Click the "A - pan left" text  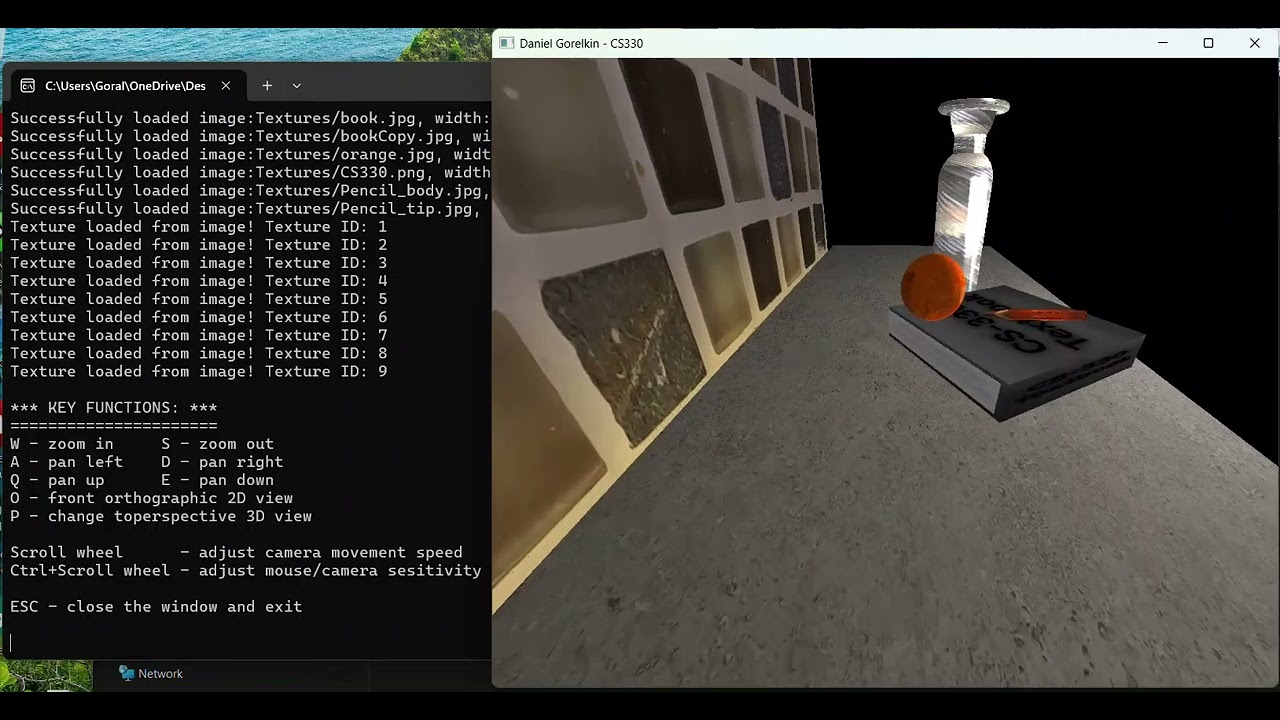click(x=66, y=462)
